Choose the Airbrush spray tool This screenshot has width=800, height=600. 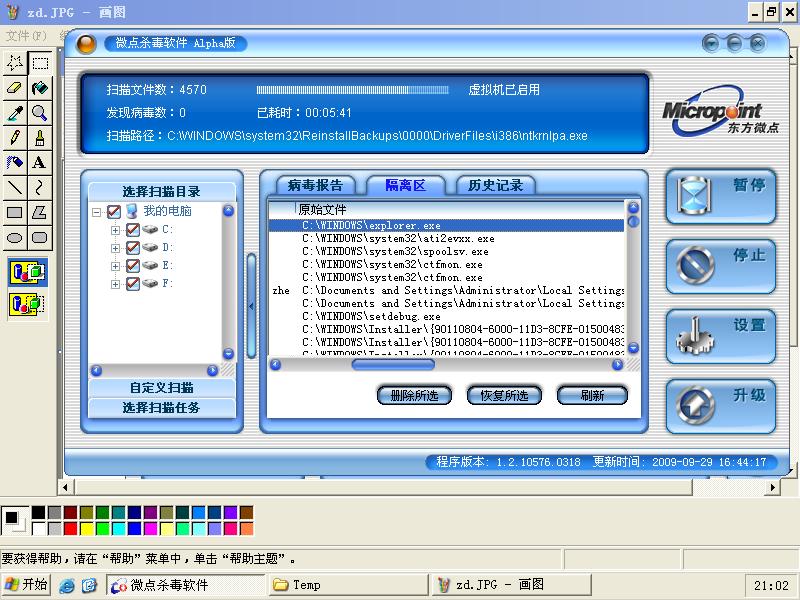point(15,163)
